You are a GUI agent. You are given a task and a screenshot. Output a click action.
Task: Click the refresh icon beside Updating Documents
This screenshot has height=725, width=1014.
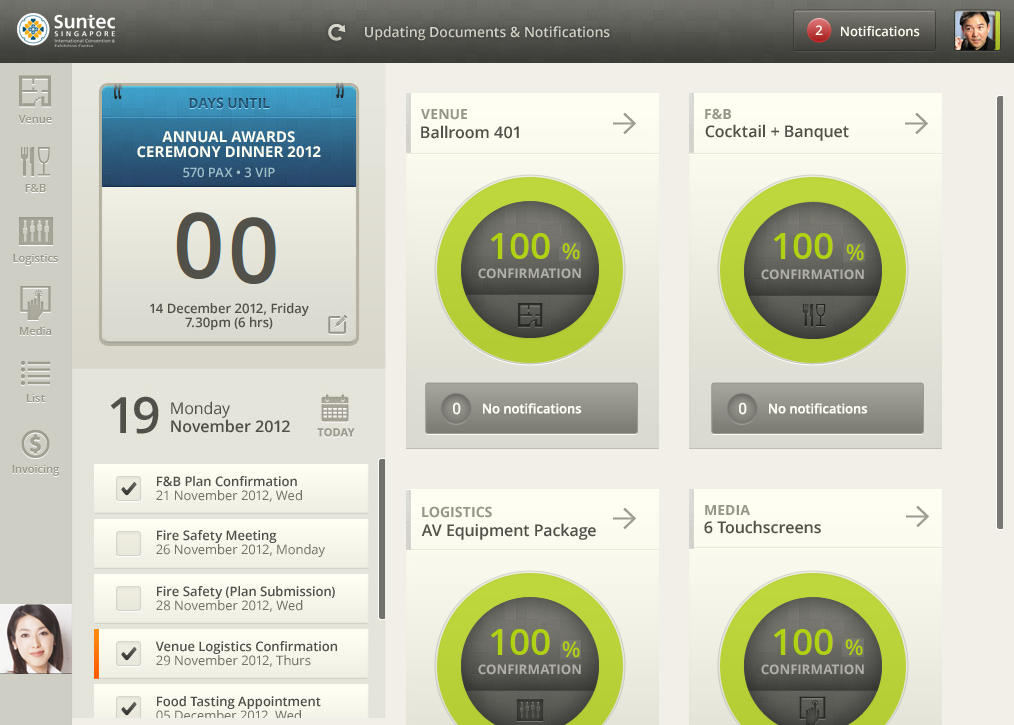click(336, 32)
